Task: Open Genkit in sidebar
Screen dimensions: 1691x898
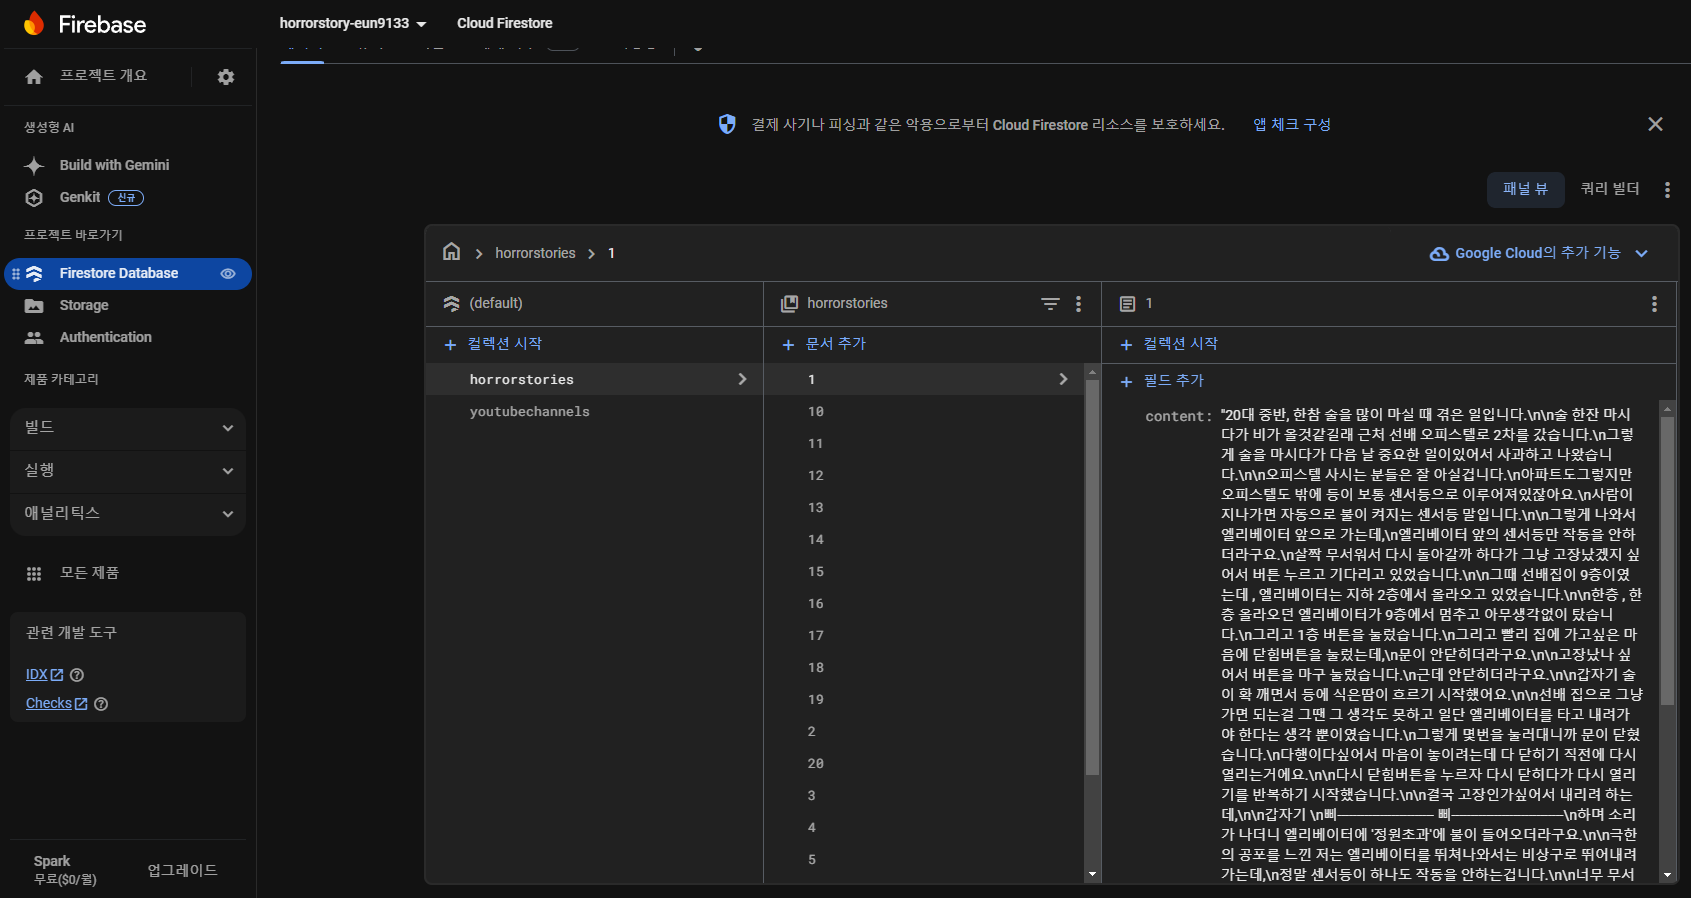Action: click(80, 197)
